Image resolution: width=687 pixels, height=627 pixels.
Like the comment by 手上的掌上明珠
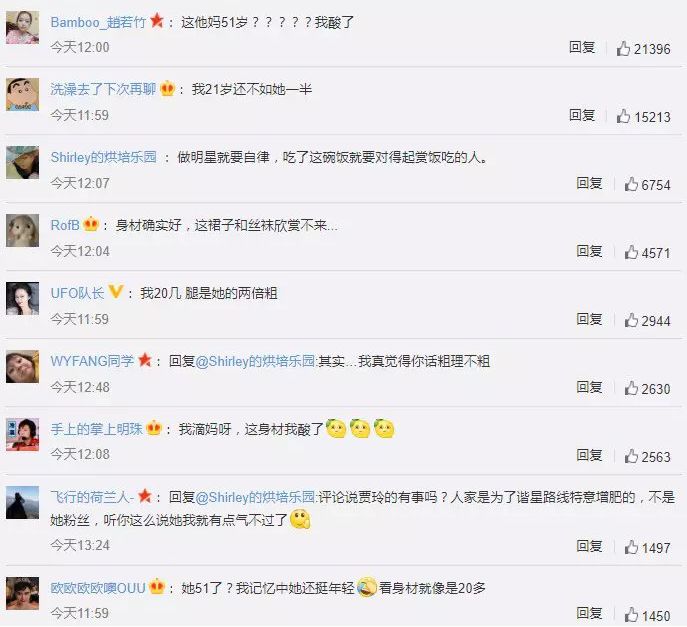pos(631,456)
